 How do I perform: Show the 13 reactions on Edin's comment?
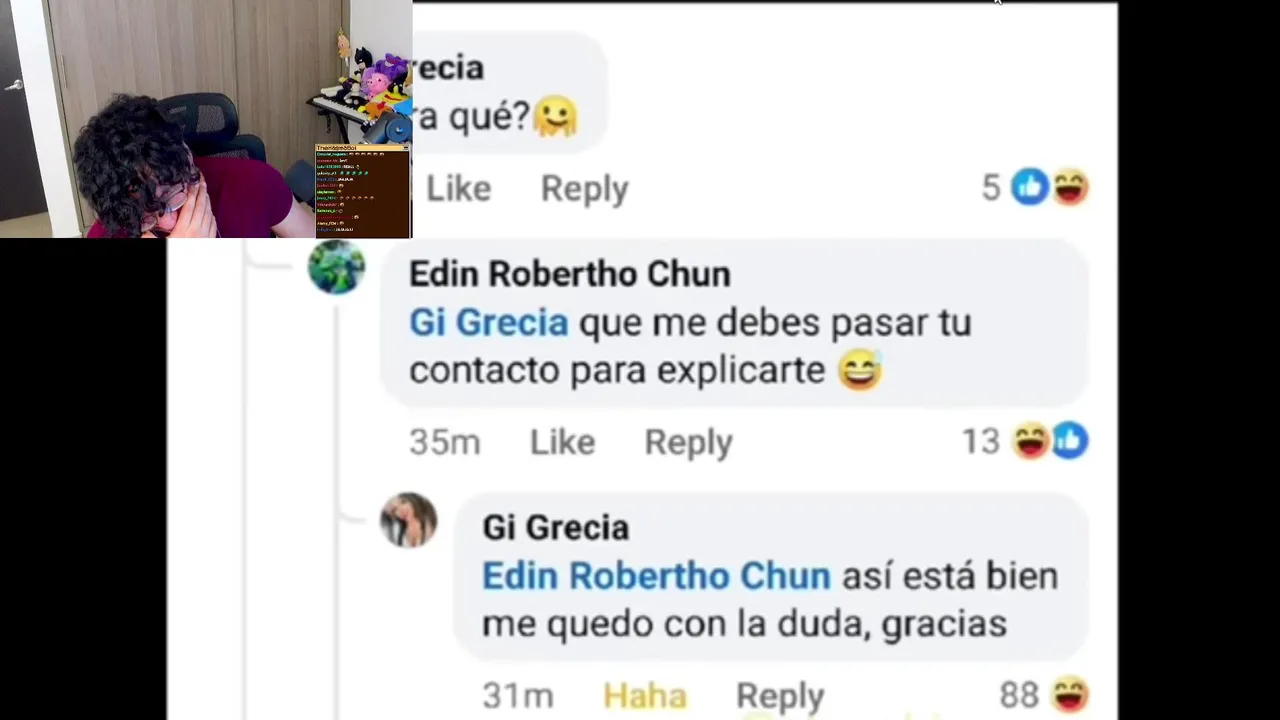(981, 442)
